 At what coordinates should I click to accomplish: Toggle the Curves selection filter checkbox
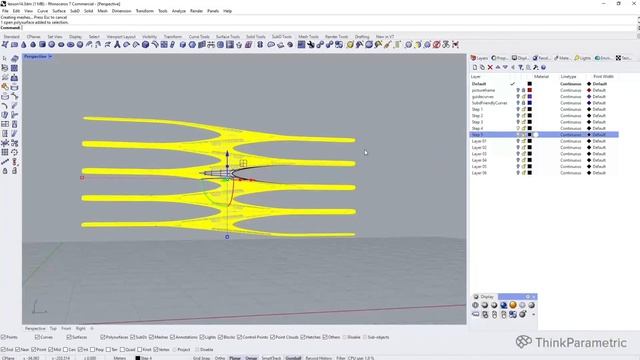tap(37, 337)
